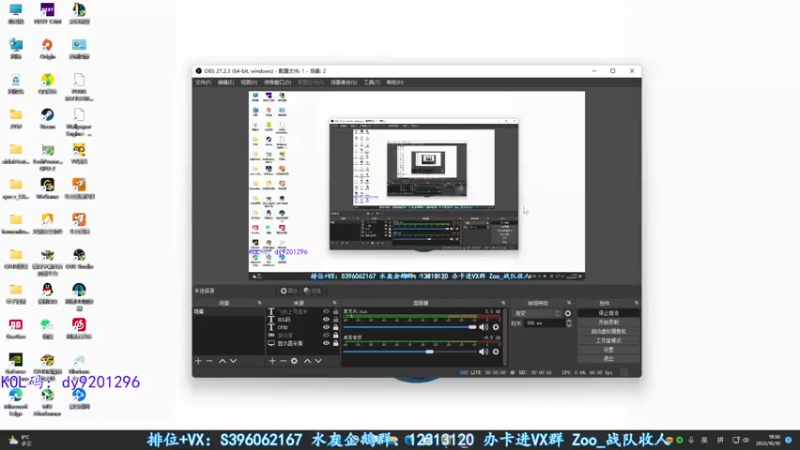800x450 pixels.
Task: Open source properties gear in Sources toolbar
Action: 294,361
